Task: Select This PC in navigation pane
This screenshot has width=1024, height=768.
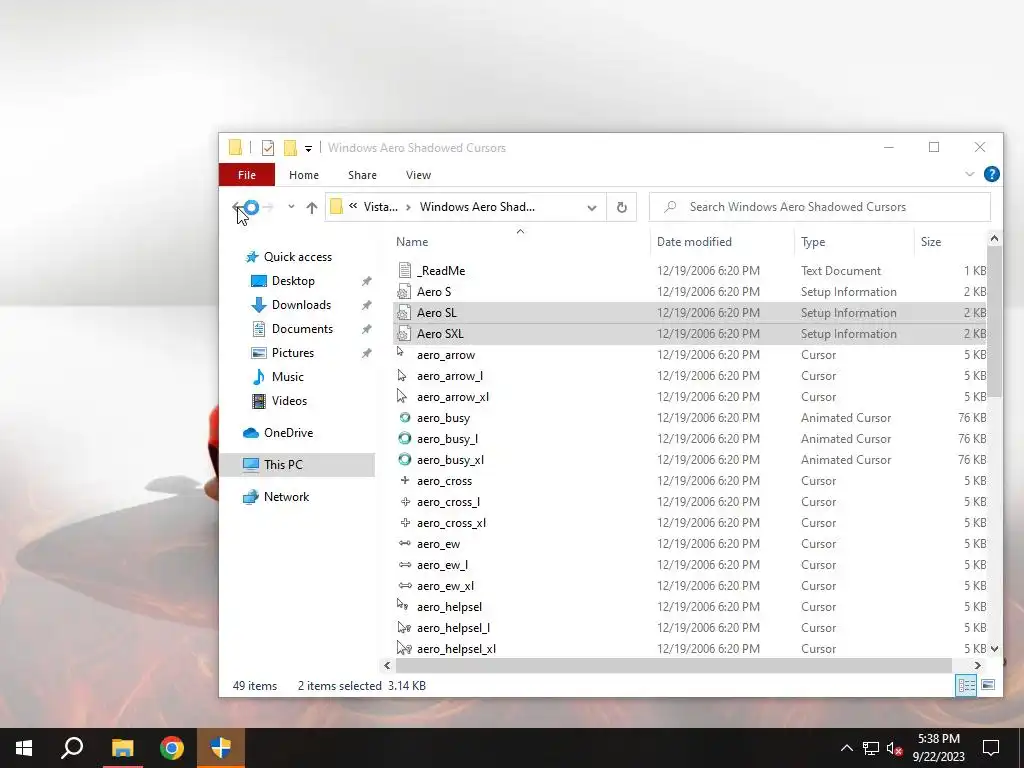Action: point(297,465)
